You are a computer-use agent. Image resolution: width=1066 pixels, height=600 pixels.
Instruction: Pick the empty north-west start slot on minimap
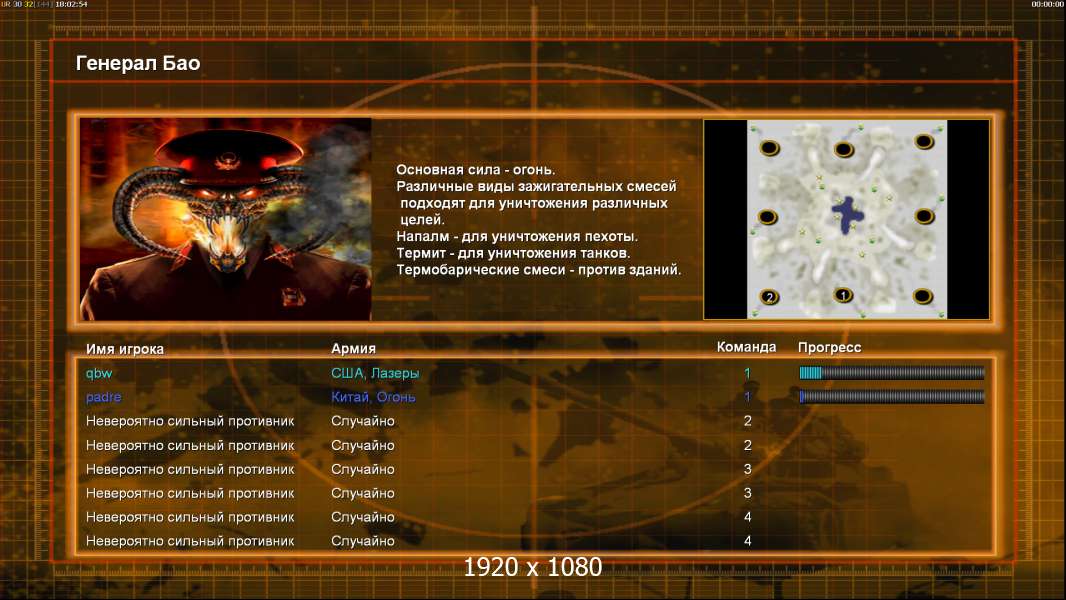coord(770,147)
